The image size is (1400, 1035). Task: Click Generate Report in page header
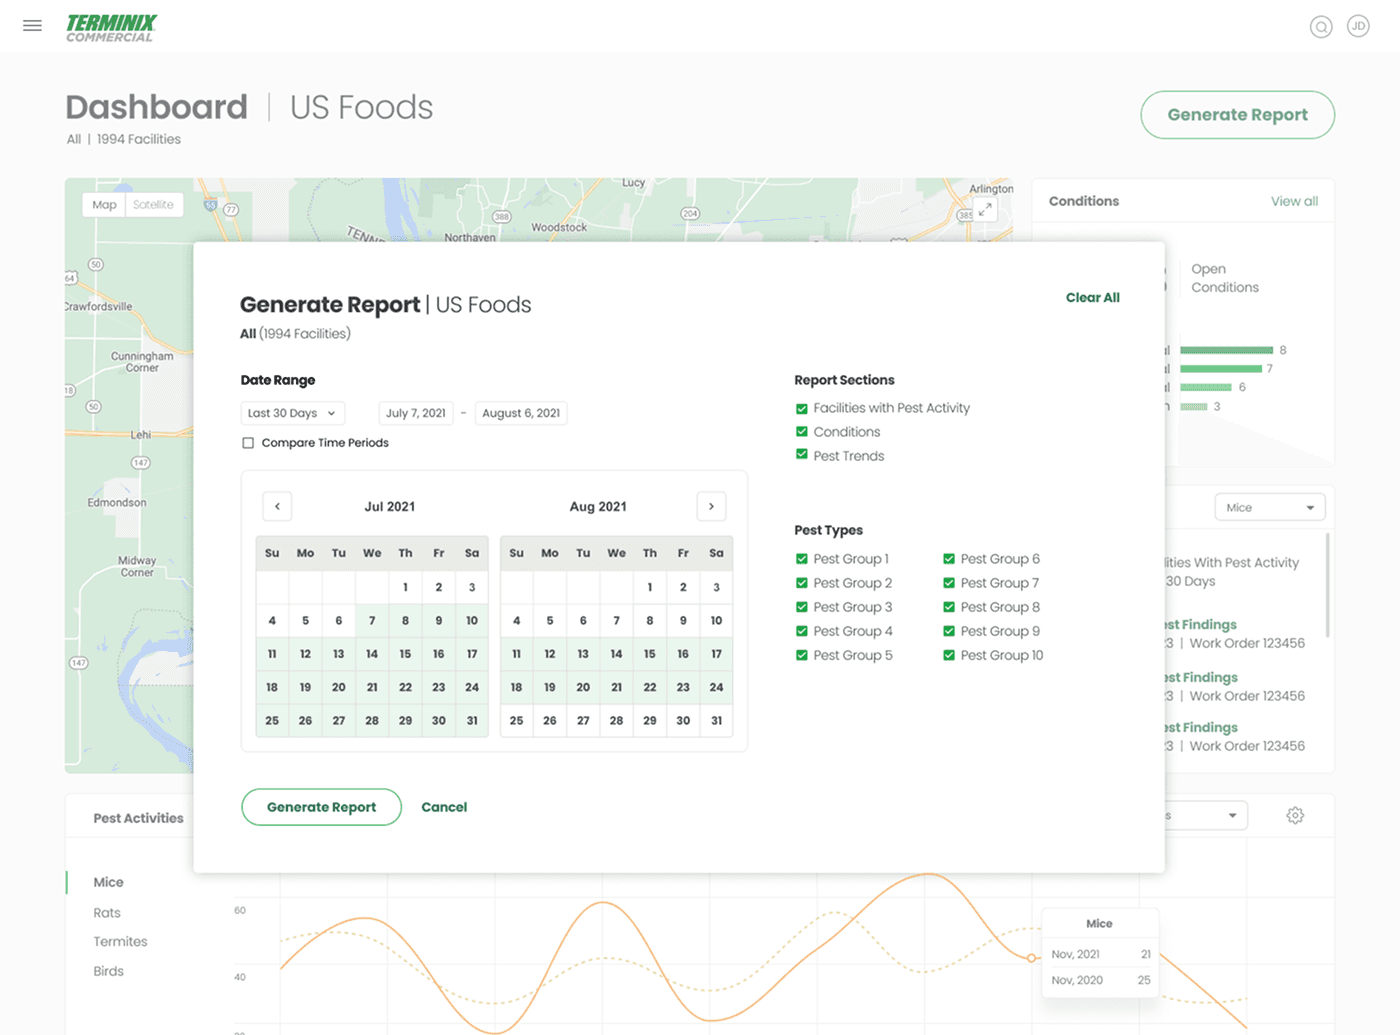[1238, 115]
